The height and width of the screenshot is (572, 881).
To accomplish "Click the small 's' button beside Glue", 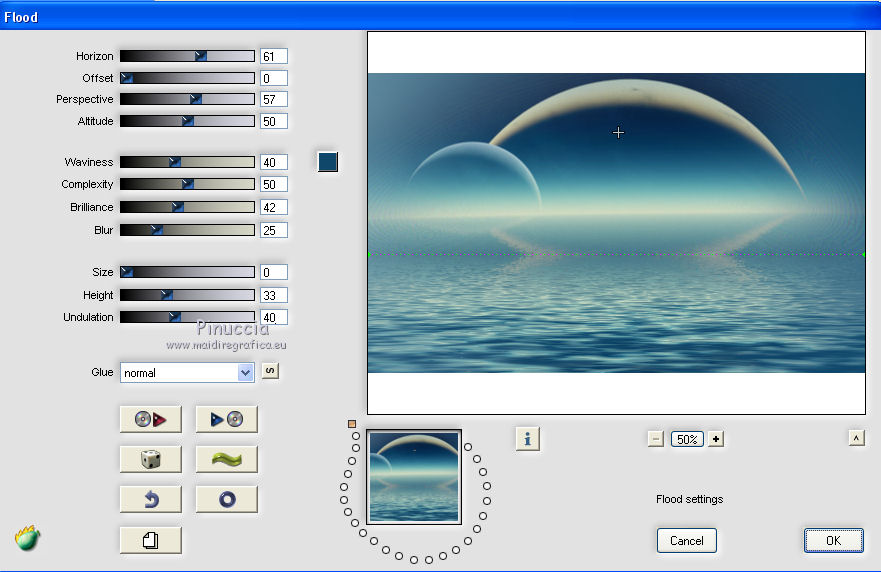I will coord(270,371).
